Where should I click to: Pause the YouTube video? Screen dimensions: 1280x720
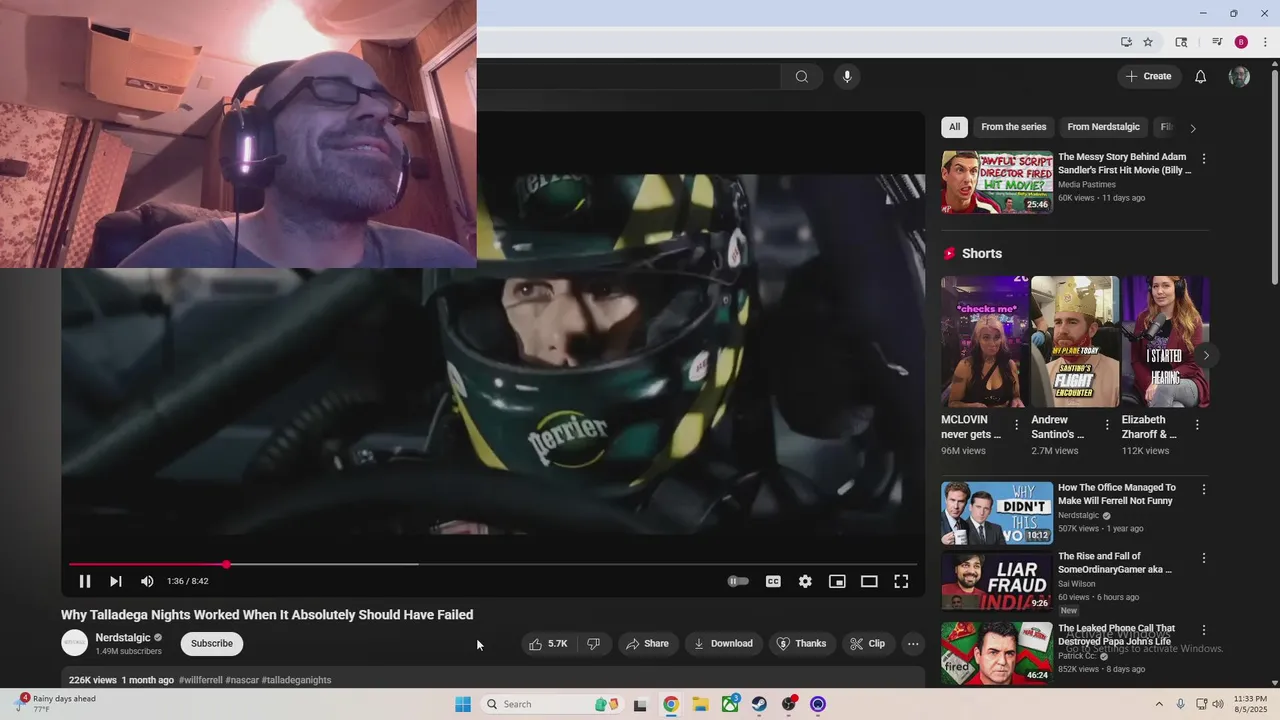tap(85, 581)
